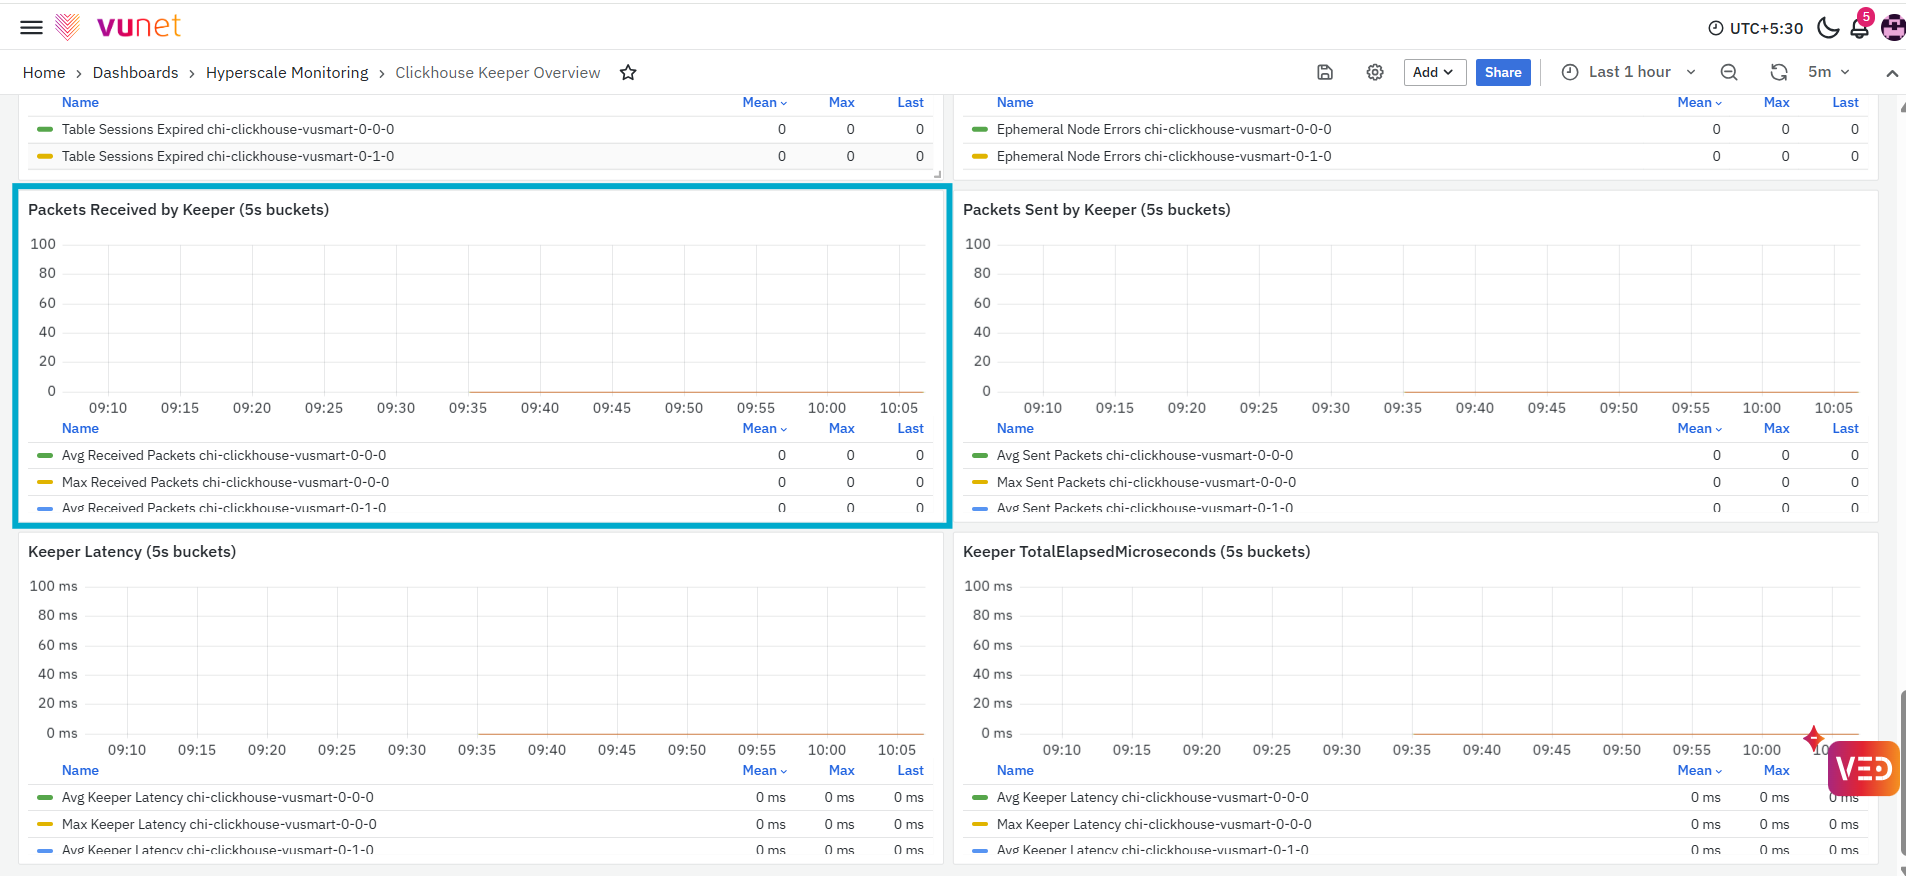Screen dimensions: 1906x876
Task: Zoom out the time range
Action: (1729, 72)
